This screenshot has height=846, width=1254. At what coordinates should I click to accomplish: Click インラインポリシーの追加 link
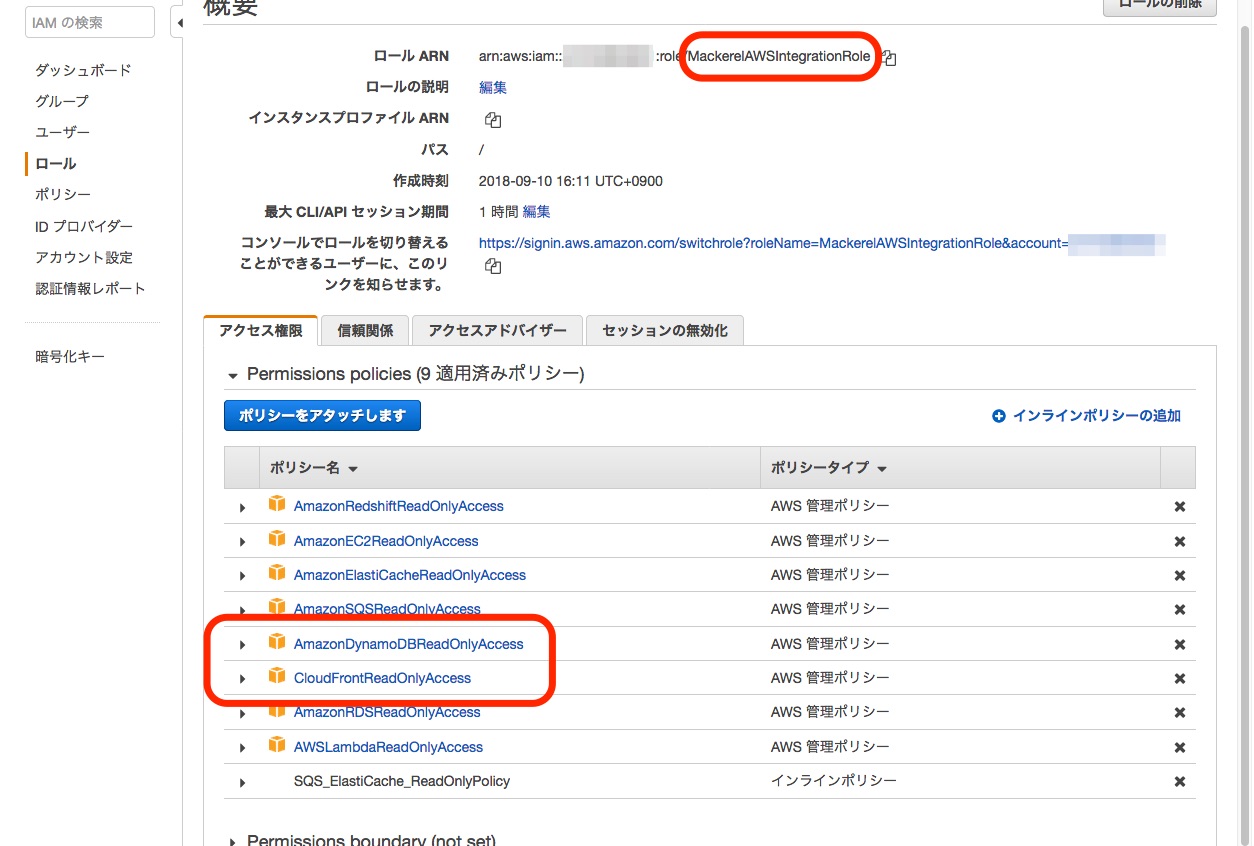click(x=1086, y=416)
